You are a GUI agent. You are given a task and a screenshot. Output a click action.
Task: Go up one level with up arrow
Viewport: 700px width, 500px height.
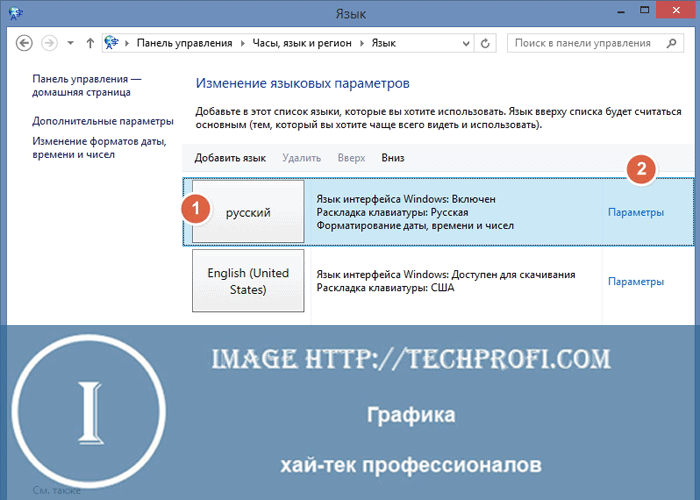pyautogui.click(x=90, y=43)
